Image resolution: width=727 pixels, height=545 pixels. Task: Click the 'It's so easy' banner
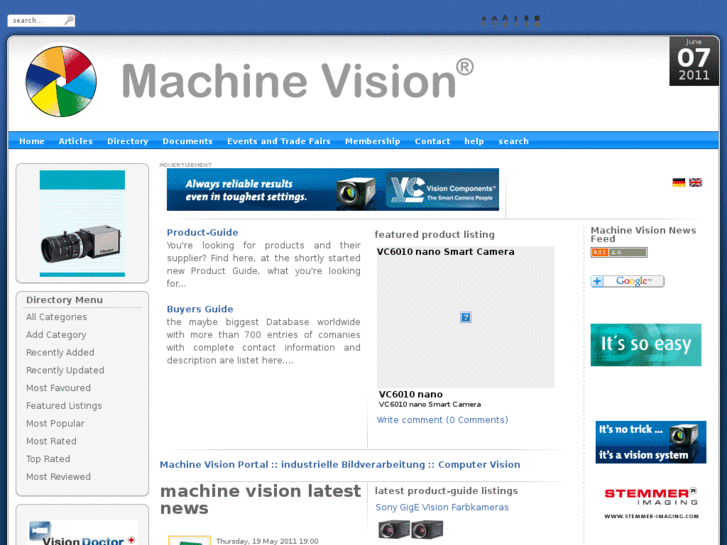click(646, 345)
